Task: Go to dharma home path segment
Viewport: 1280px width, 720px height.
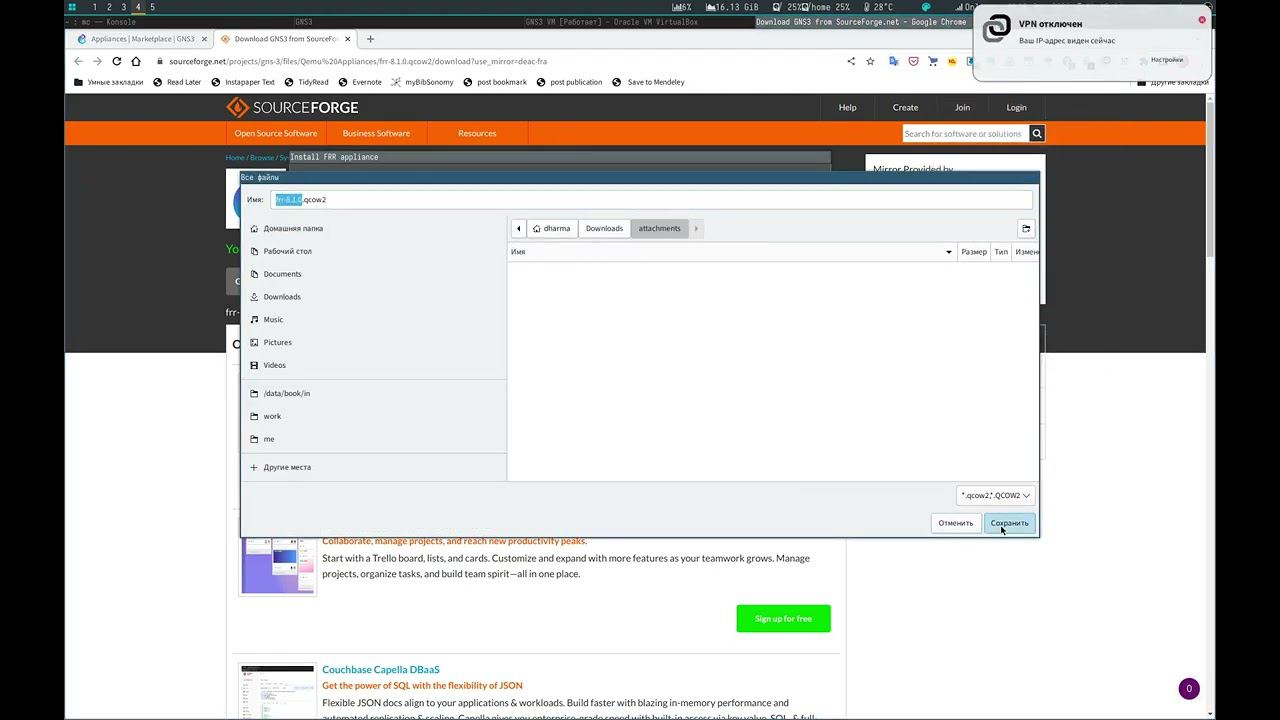Action: tap(552, 228)
